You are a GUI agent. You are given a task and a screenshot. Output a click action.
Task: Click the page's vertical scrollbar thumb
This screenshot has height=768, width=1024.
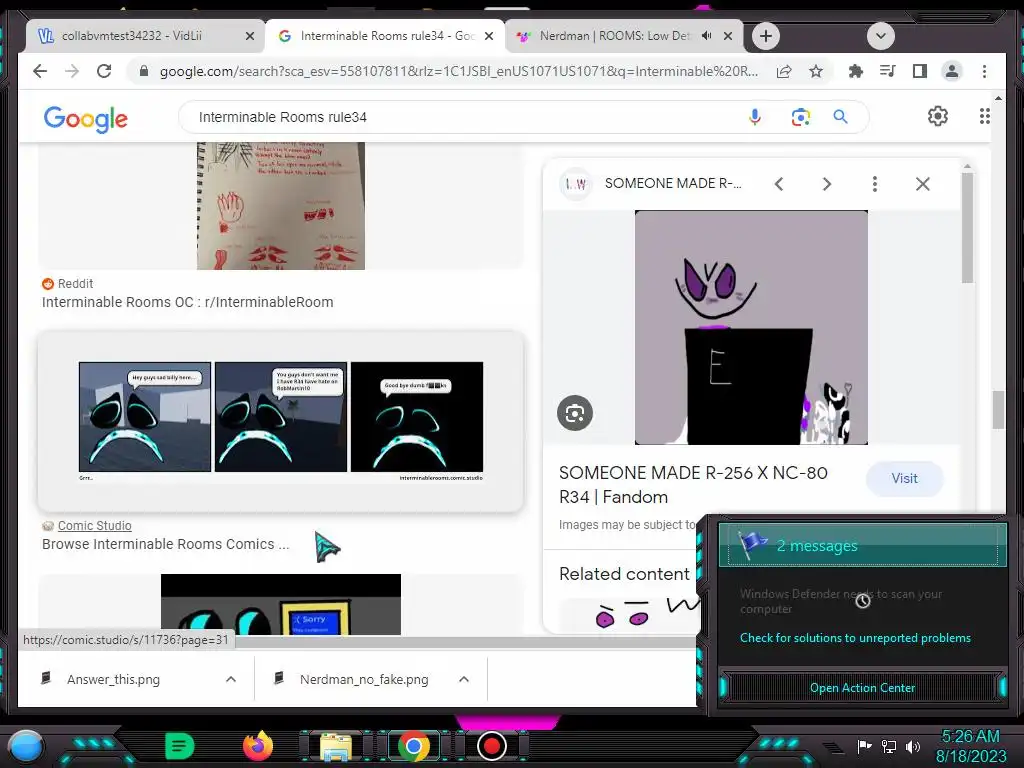click(x=998, y=409)
